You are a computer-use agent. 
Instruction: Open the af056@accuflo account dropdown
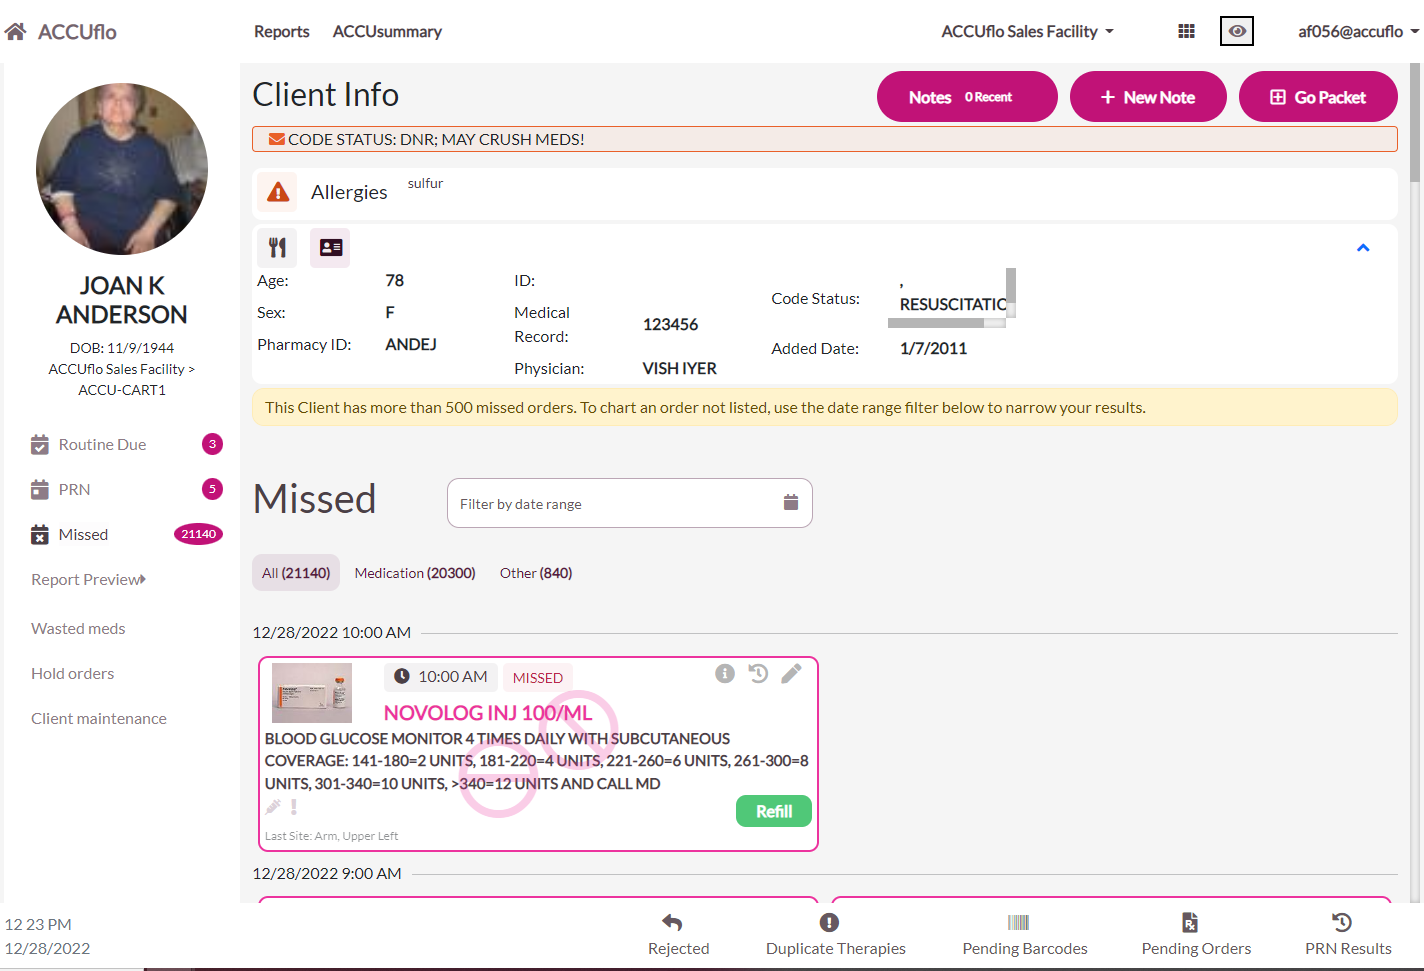[x=1358, y=31]
